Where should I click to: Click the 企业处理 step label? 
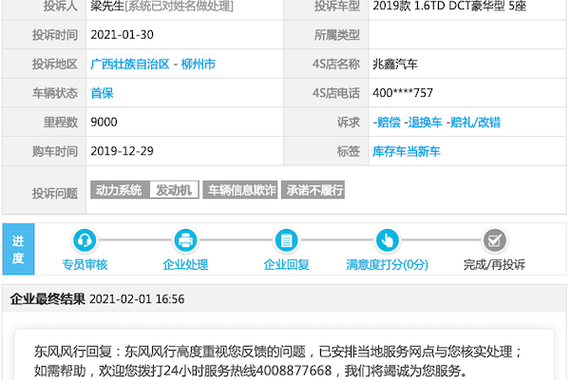185,264
